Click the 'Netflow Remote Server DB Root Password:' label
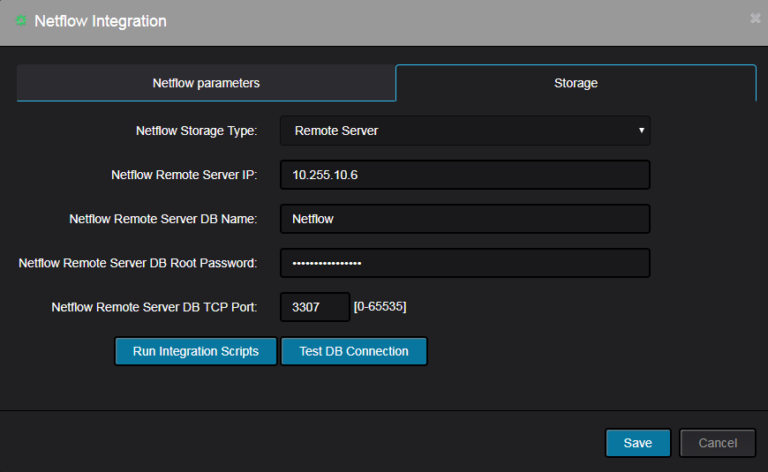This screenshot has width=768, height=472. (138, 263)
